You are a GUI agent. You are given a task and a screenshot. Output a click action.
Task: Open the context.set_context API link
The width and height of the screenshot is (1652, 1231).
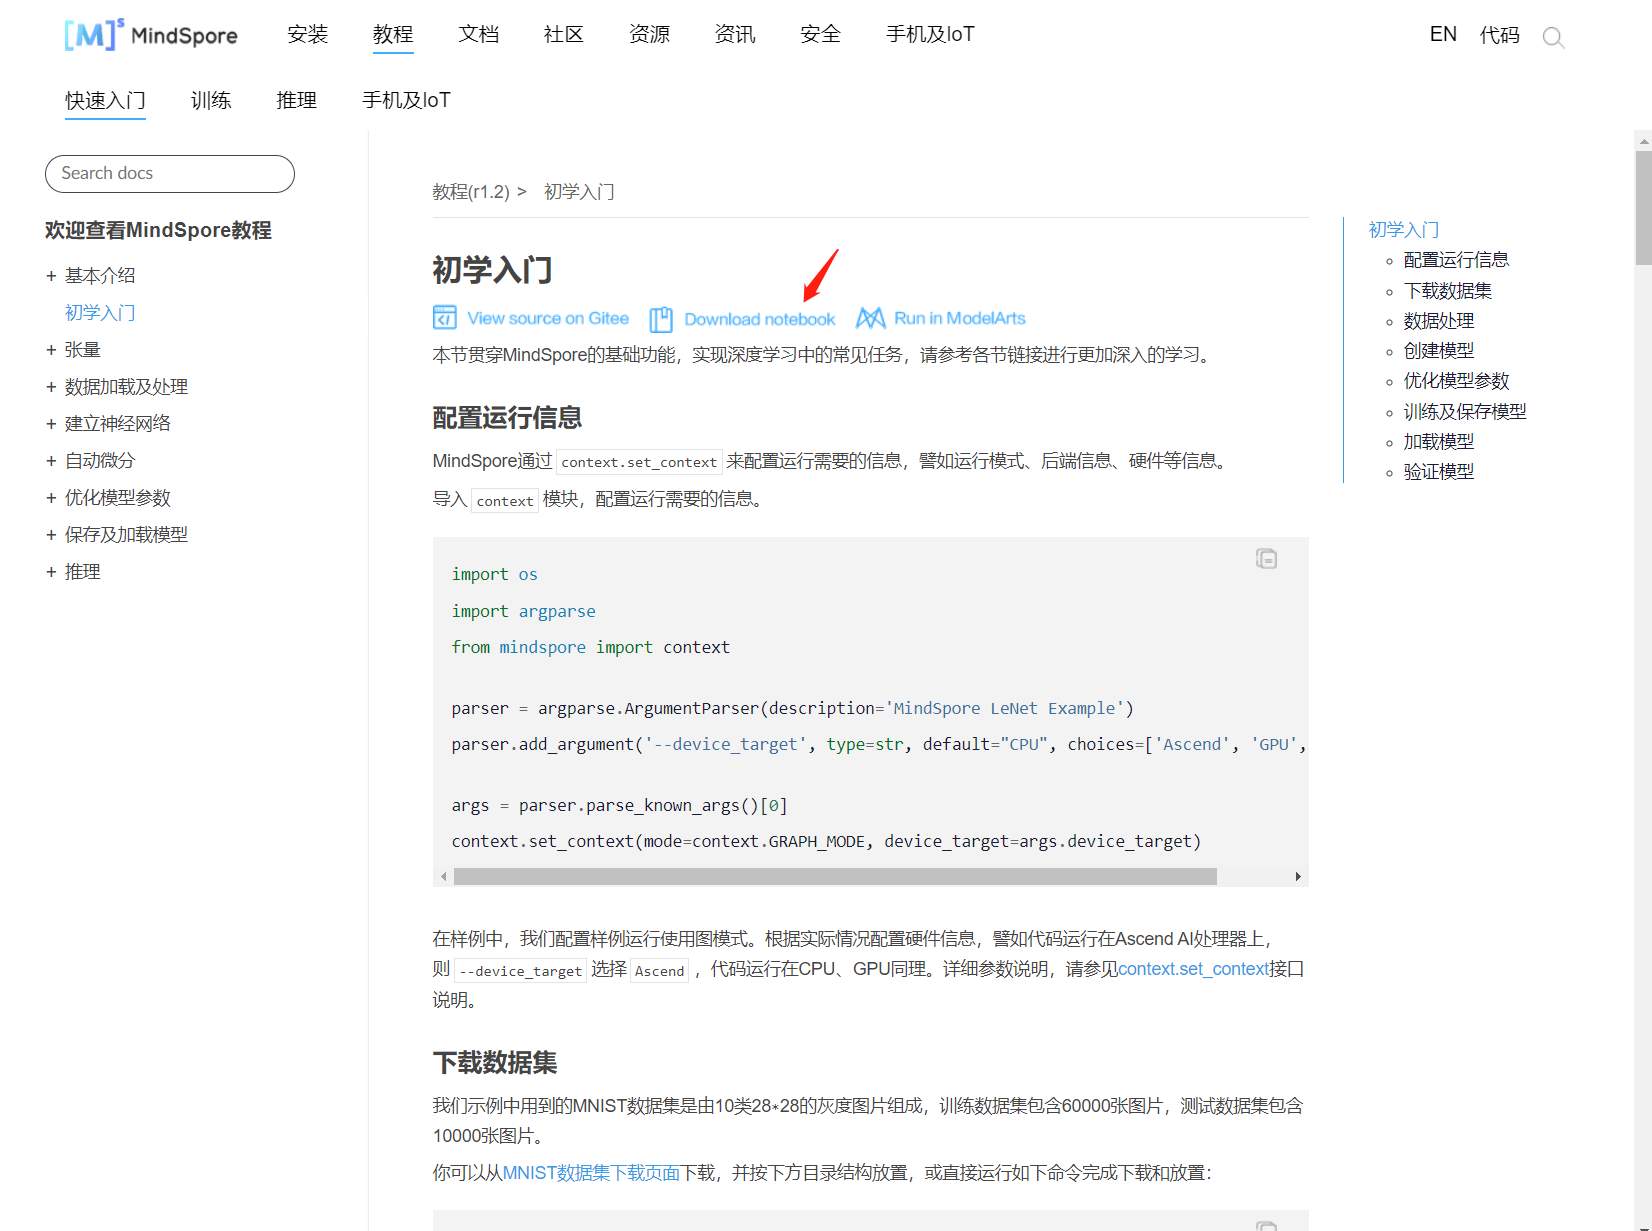[1194, 969]
